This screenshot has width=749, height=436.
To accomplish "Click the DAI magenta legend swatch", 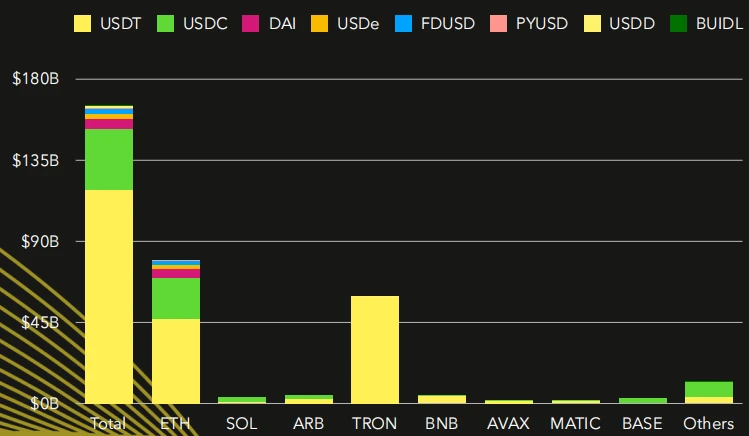I will [x=250, y=23].
